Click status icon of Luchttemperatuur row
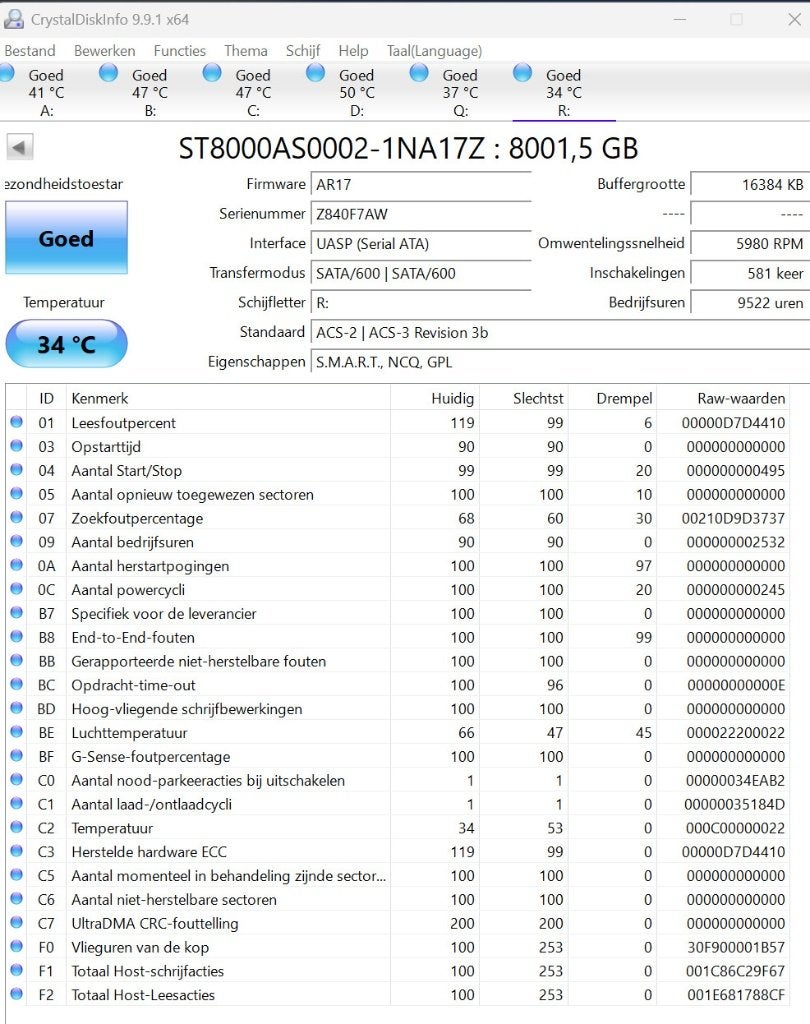The height and width of the screenshot is (1024, 810). tap(16, 732)
